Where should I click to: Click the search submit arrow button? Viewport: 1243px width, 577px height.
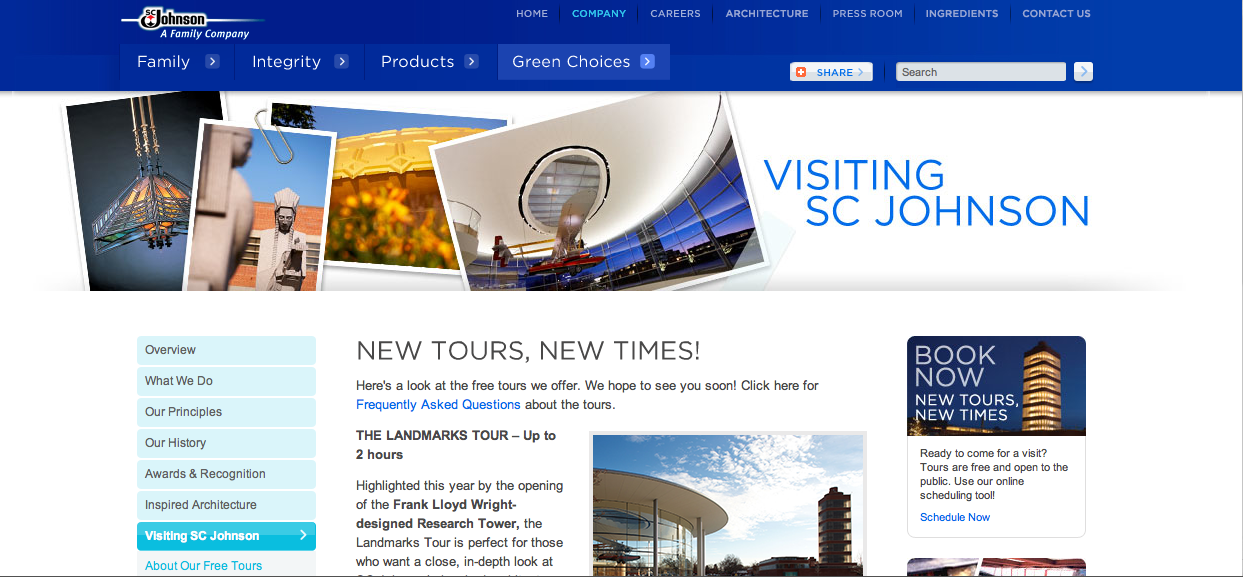coord(1083,72)
